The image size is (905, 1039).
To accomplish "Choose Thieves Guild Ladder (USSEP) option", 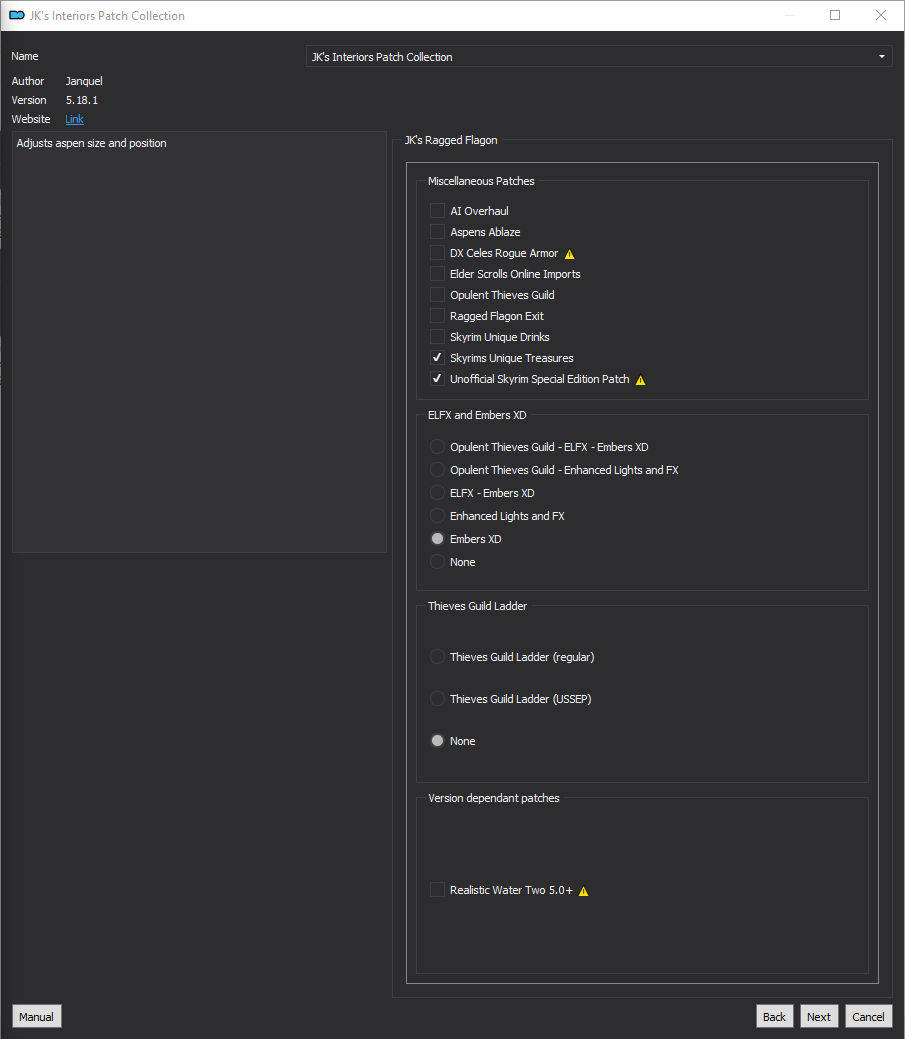I will [x=437, y=699].
